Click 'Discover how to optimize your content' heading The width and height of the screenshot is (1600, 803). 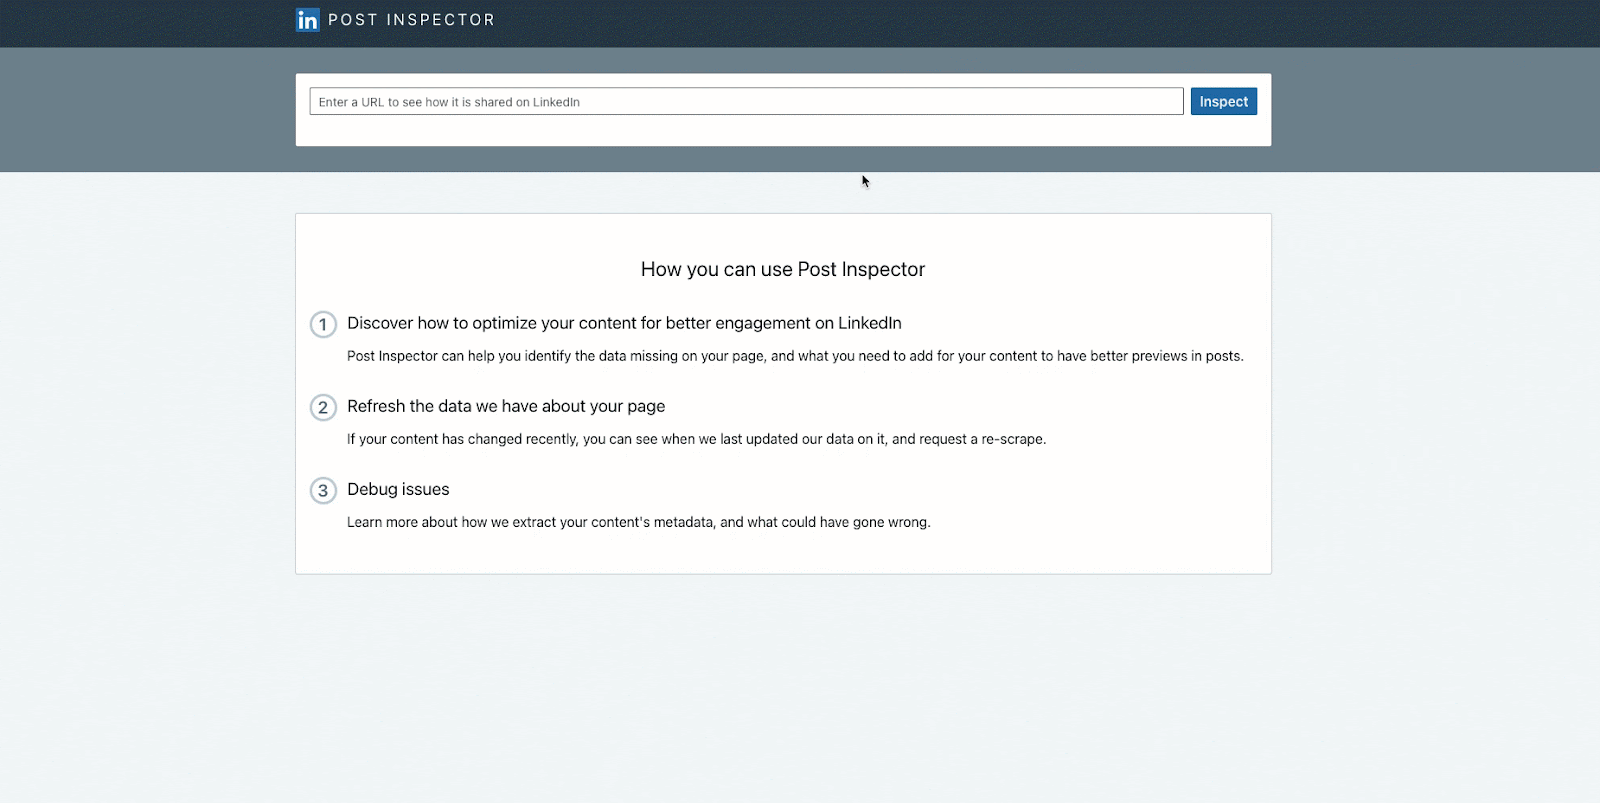point(624,323)
